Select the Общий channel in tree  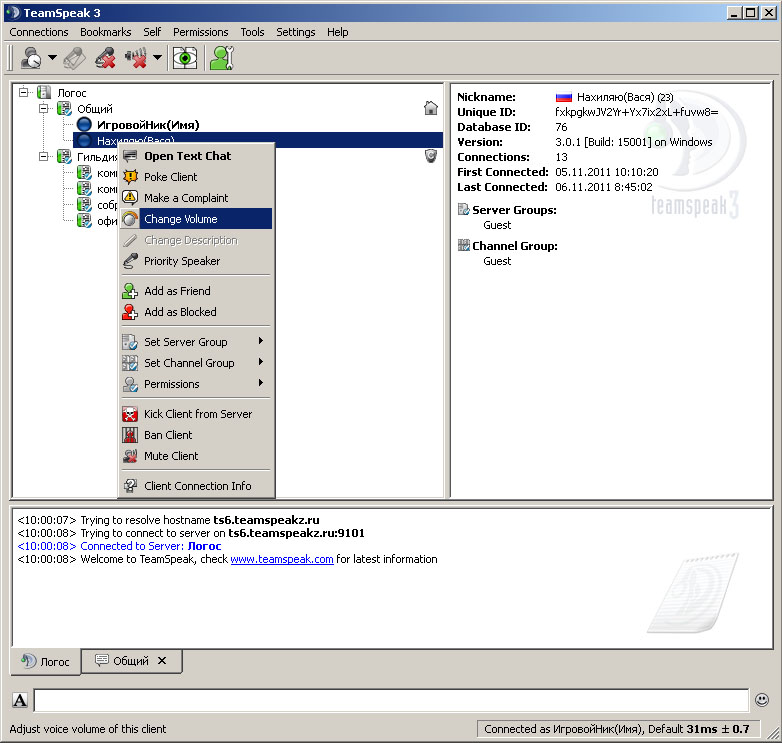click(95, 109)
